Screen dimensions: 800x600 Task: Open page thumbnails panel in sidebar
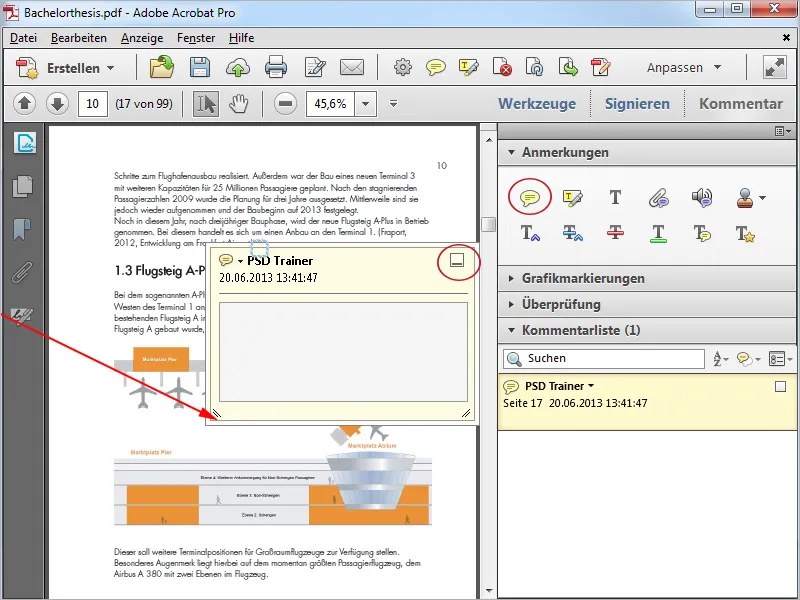pos(22,186)
